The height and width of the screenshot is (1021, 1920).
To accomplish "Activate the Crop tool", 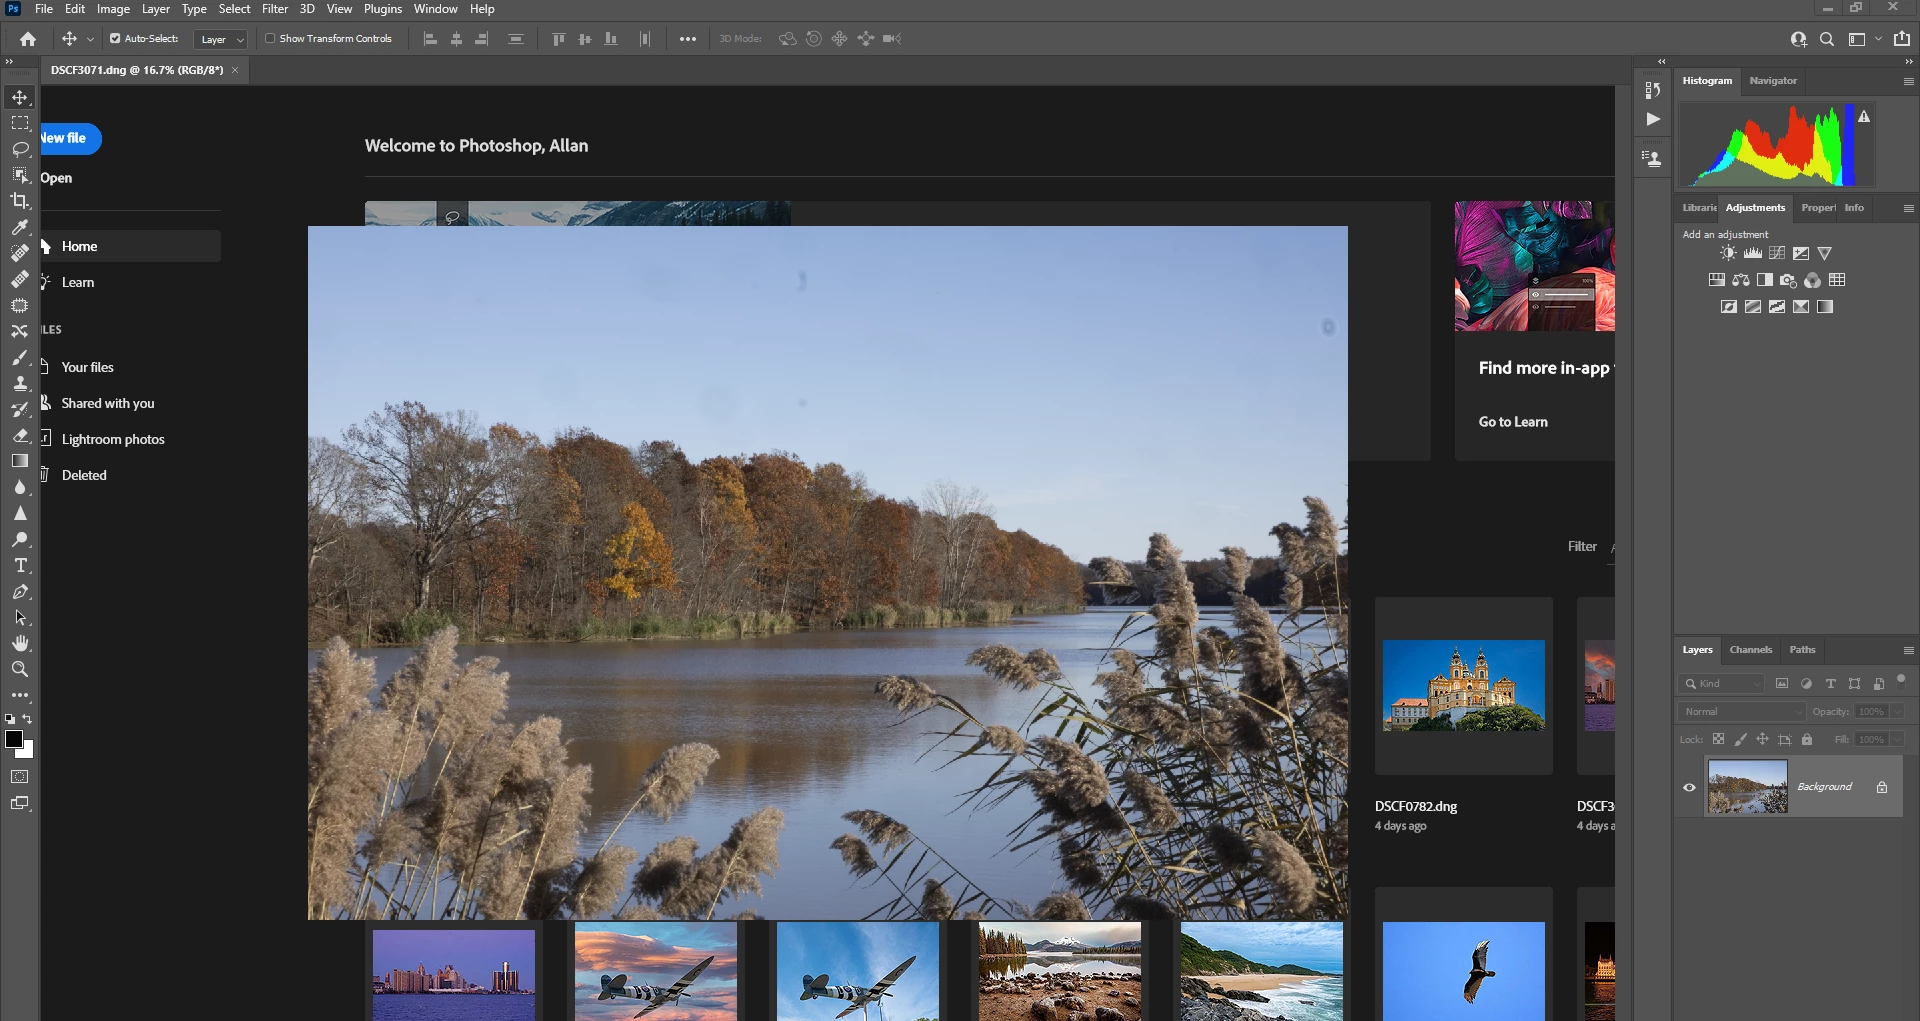I will [20, 201].
